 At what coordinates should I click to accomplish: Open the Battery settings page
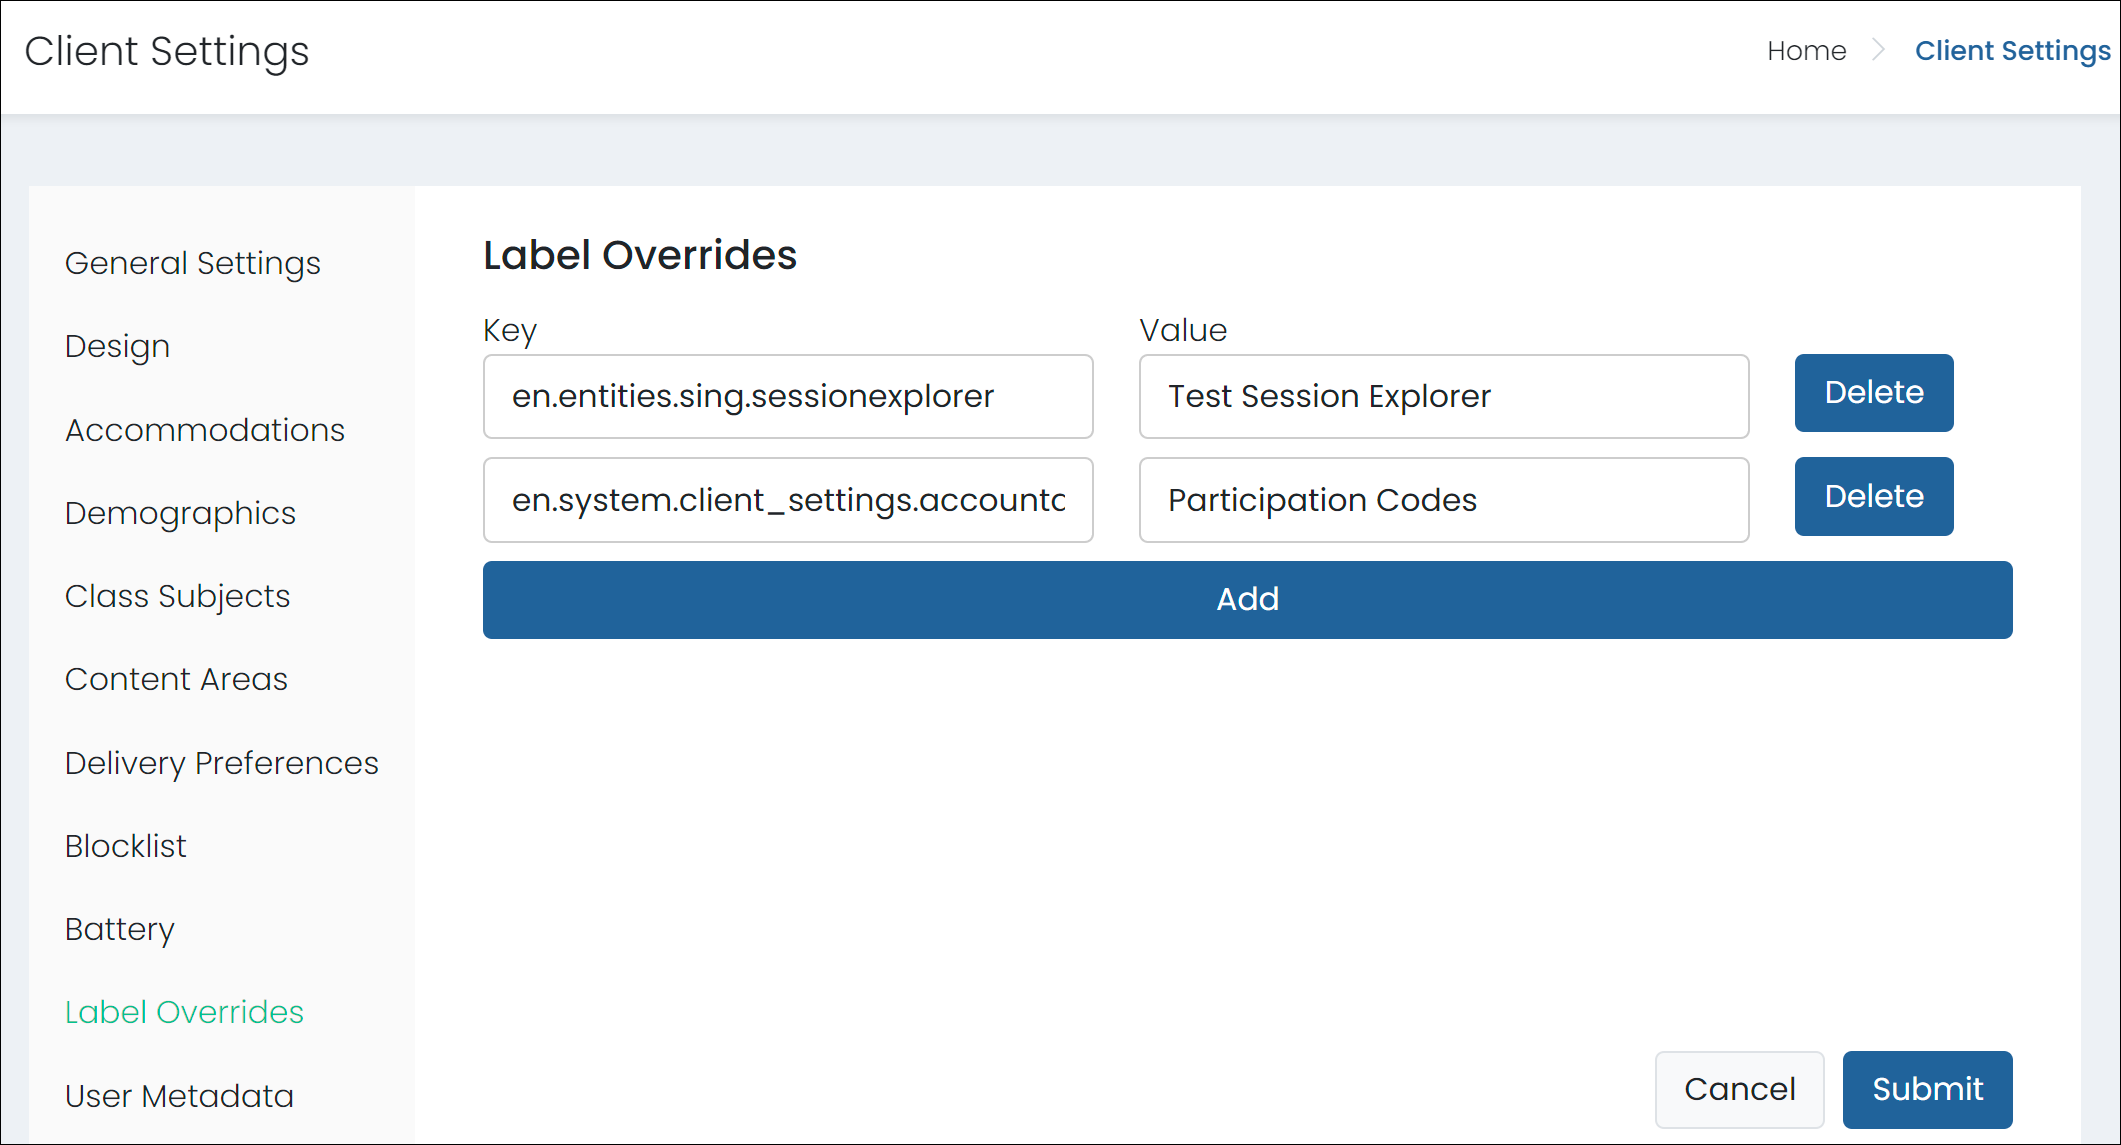click(118, 929)
